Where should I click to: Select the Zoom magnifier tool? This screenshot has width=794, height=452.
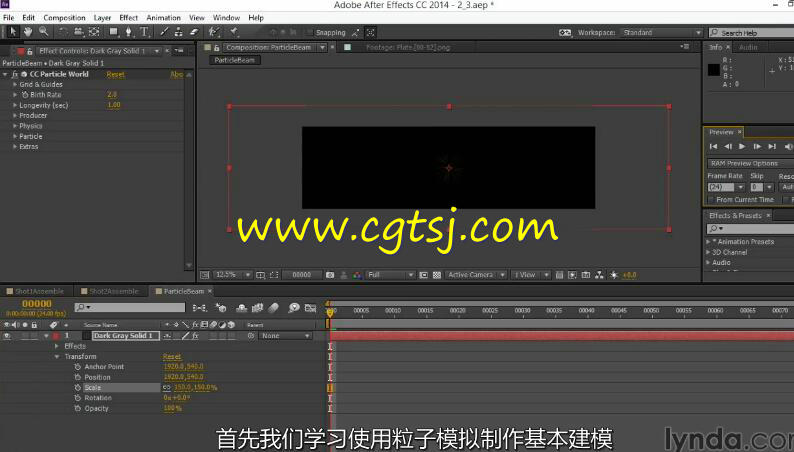(44, 32)
